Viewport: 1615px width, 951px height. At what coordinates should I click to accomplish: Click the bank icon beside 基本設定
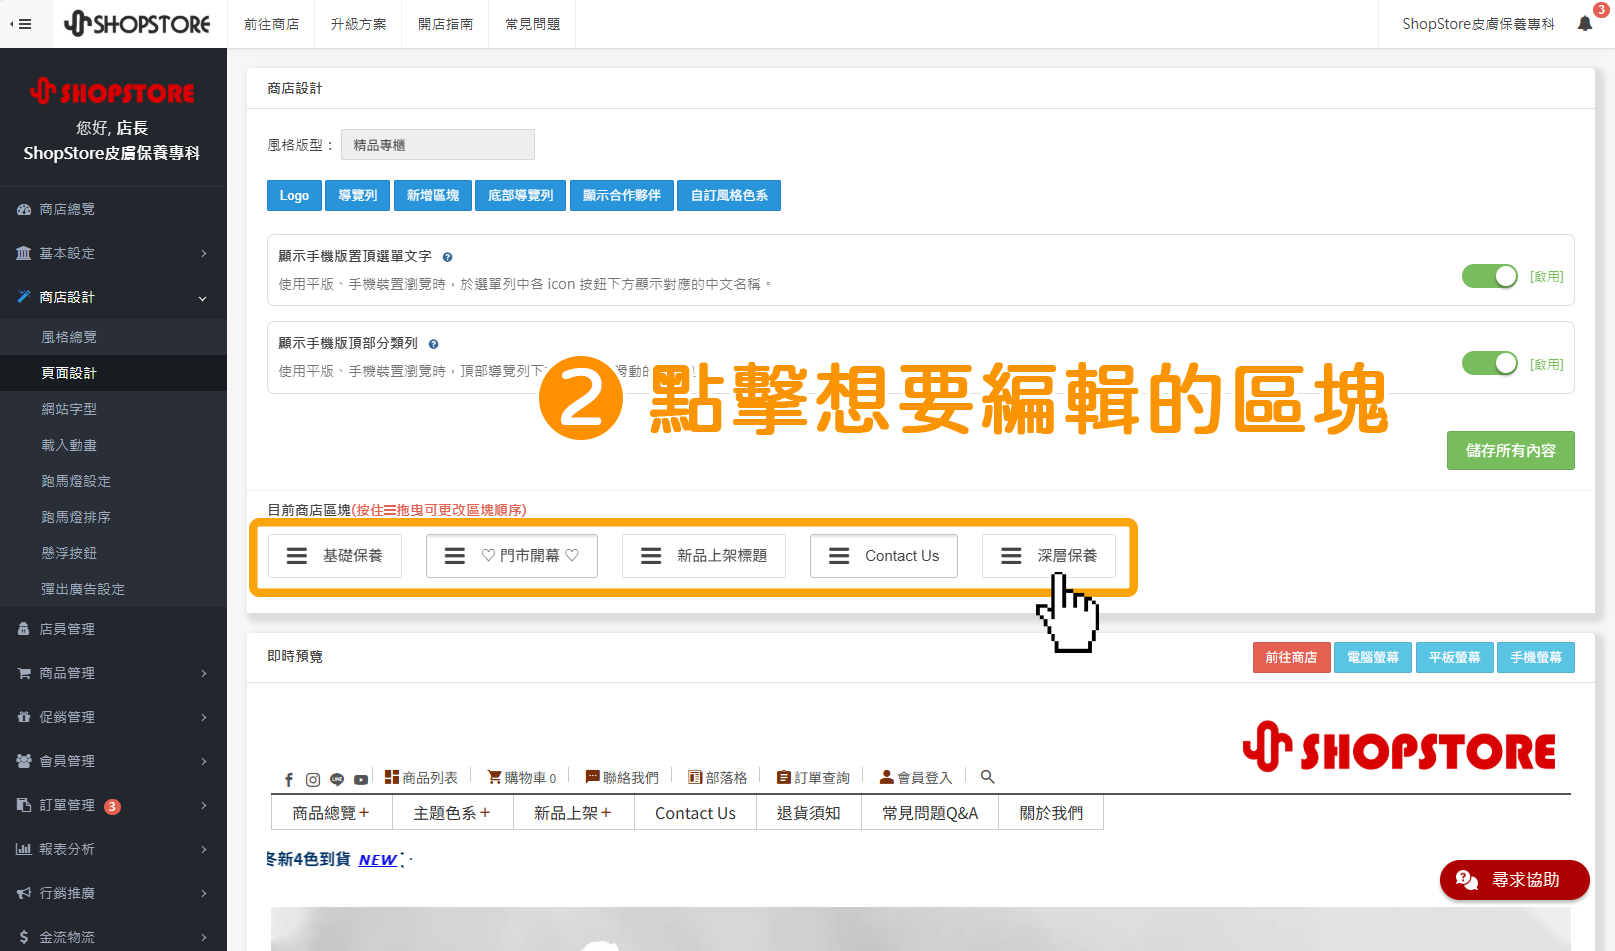(x=24, y=254)
